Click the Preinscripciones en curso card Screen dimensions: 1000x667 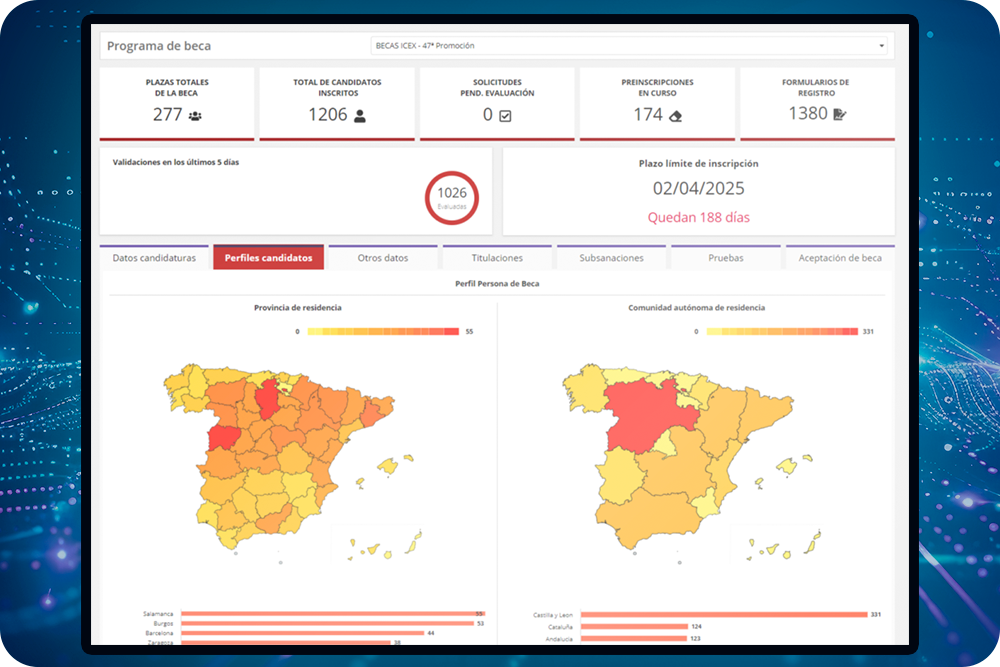[657, 103]
